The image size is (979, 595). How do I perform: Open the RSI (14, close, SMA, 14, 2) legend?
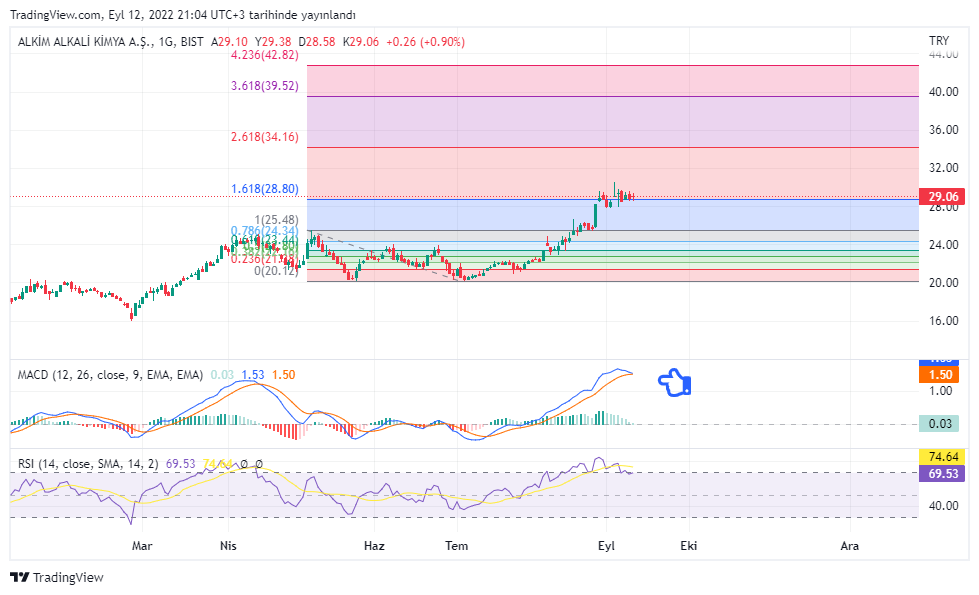pos(88,464)
